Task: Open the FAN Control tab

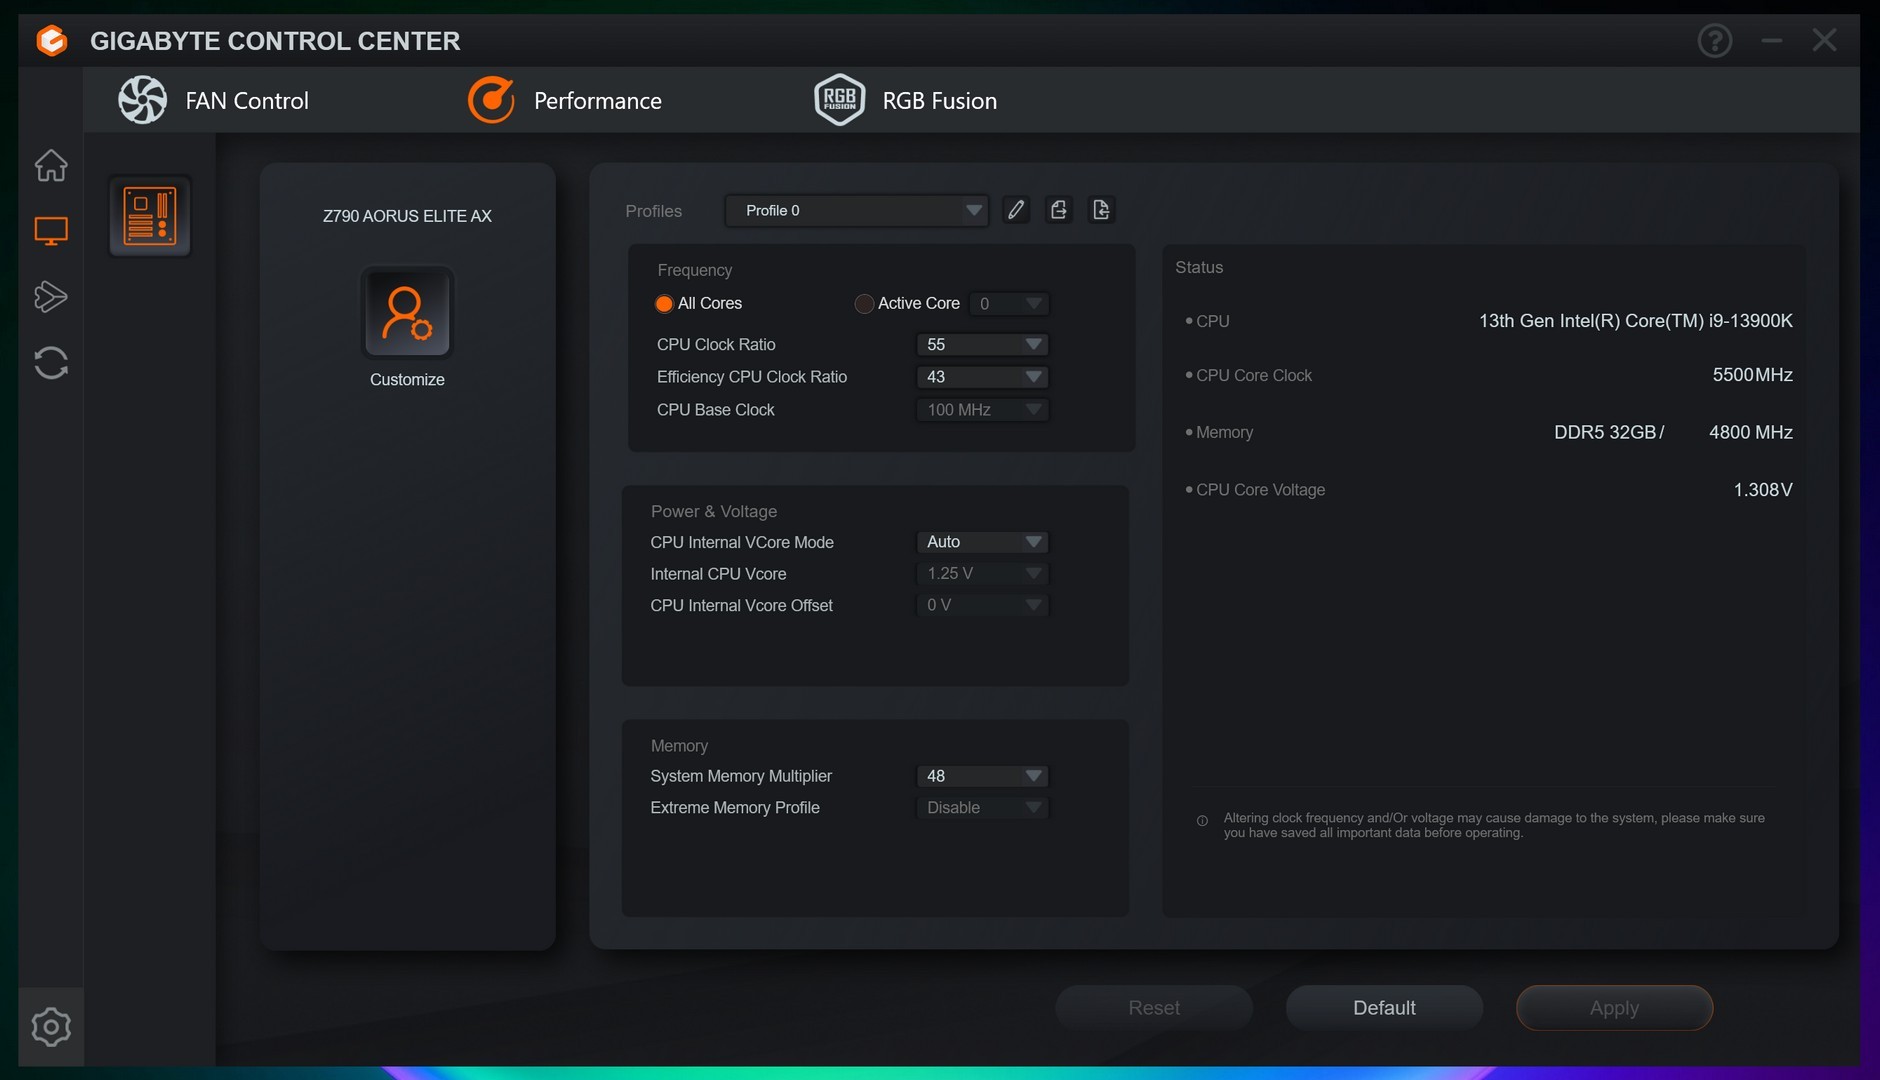Action: (214, 100)
